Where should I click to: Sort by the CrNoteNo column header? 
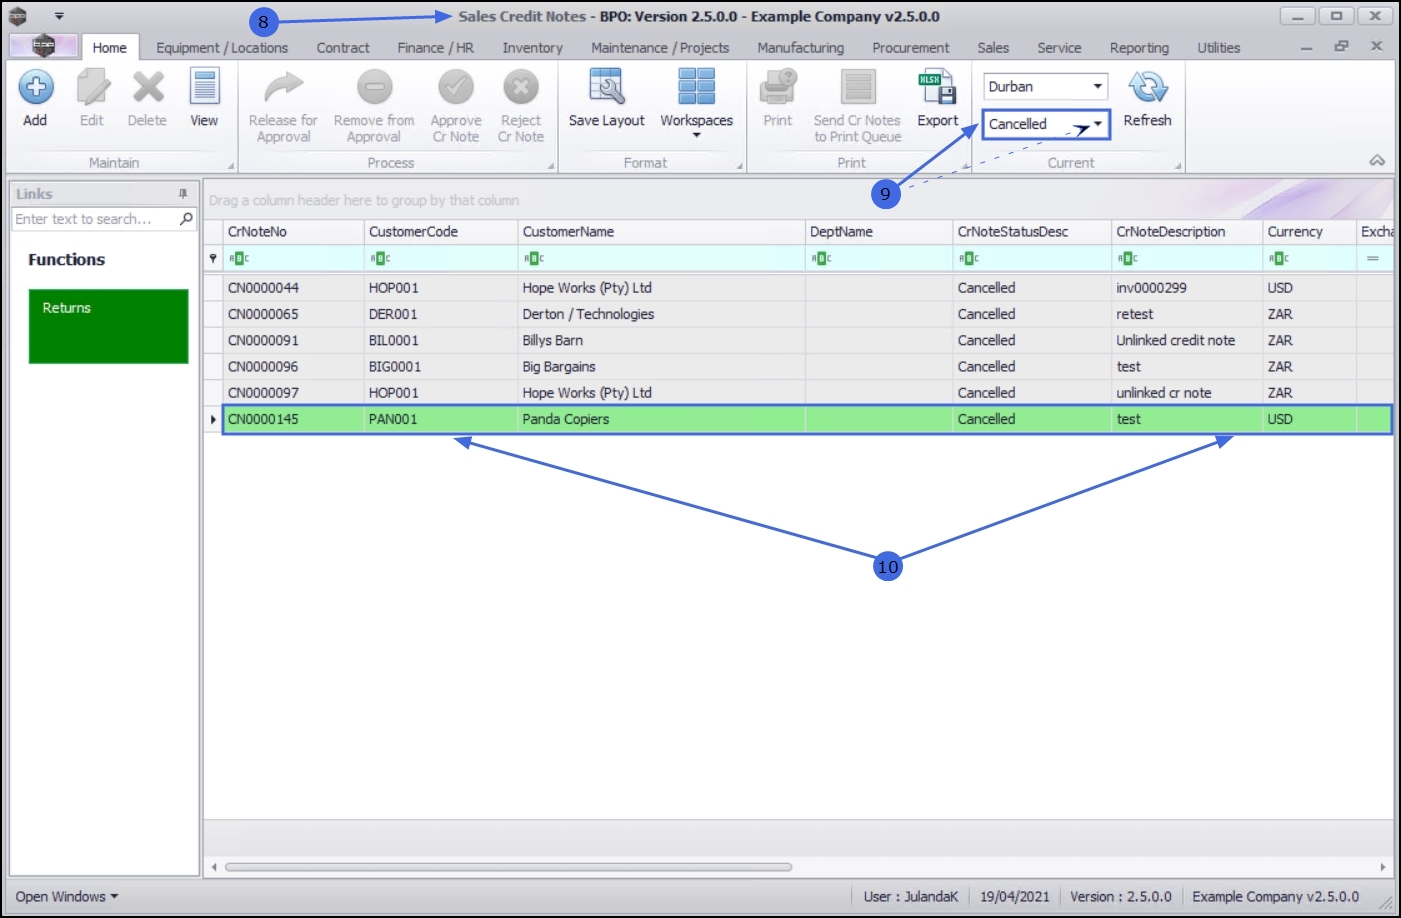pos(293,232)
